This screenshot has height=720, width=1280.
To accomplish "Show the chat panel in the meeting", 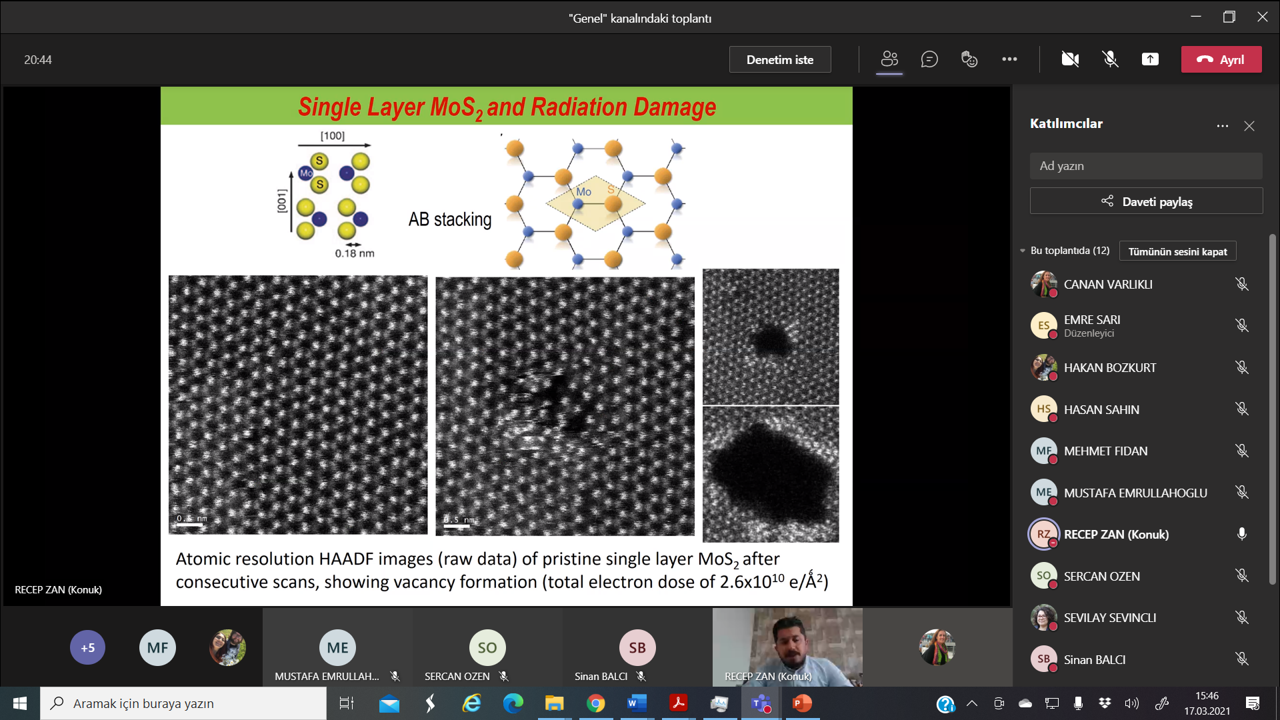I will pyautogui.click(x=929, y=59).
